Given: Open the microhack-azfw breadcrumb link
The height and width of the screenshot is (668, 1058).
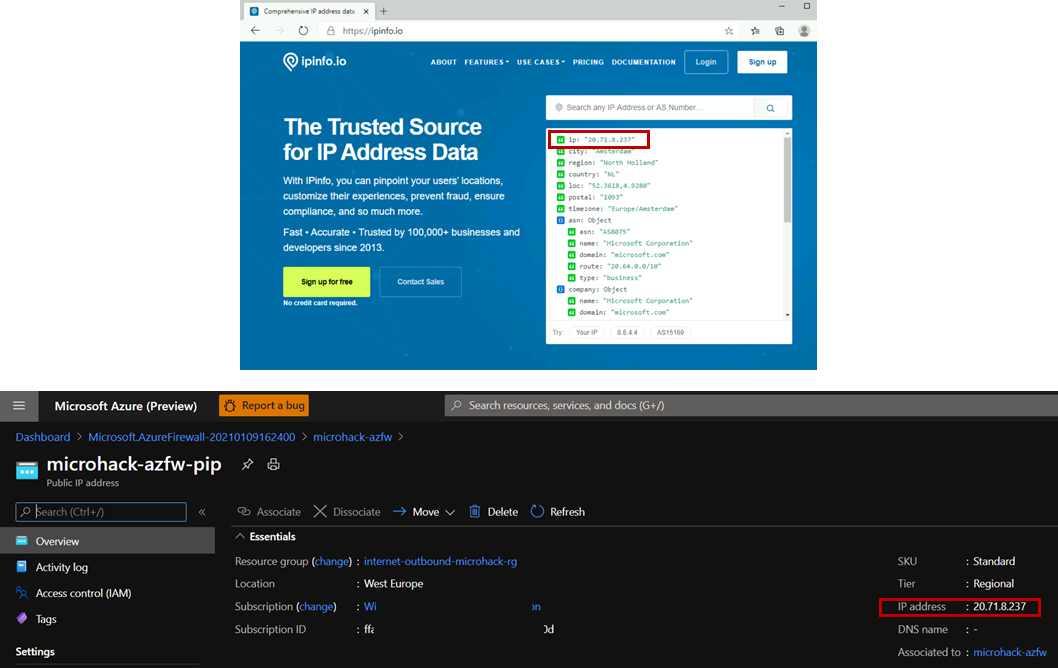Looking at the screenshot, I should (x=352, y=437).
